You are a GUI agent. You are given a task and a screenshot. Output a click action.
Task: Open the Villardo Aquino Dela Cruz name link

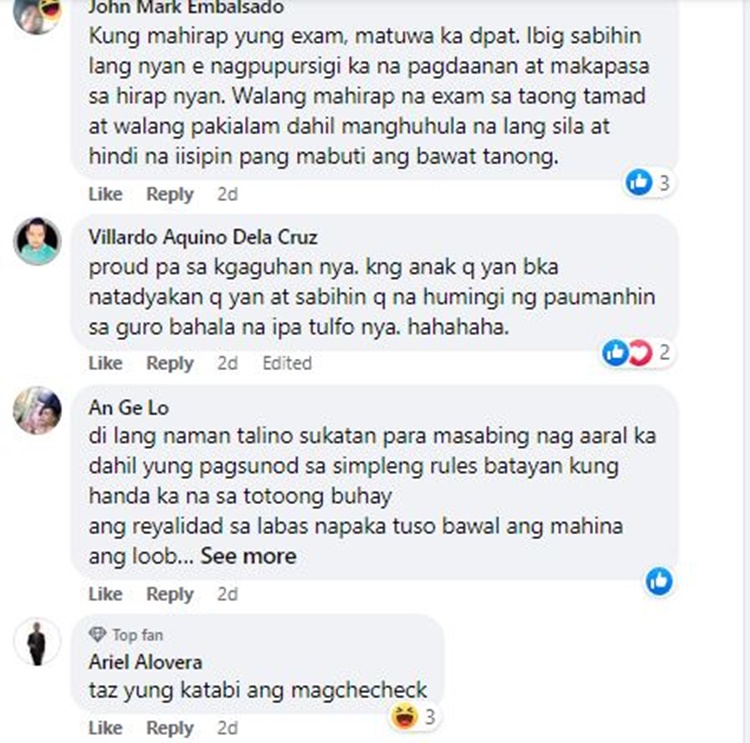click(x=203, y=237)
